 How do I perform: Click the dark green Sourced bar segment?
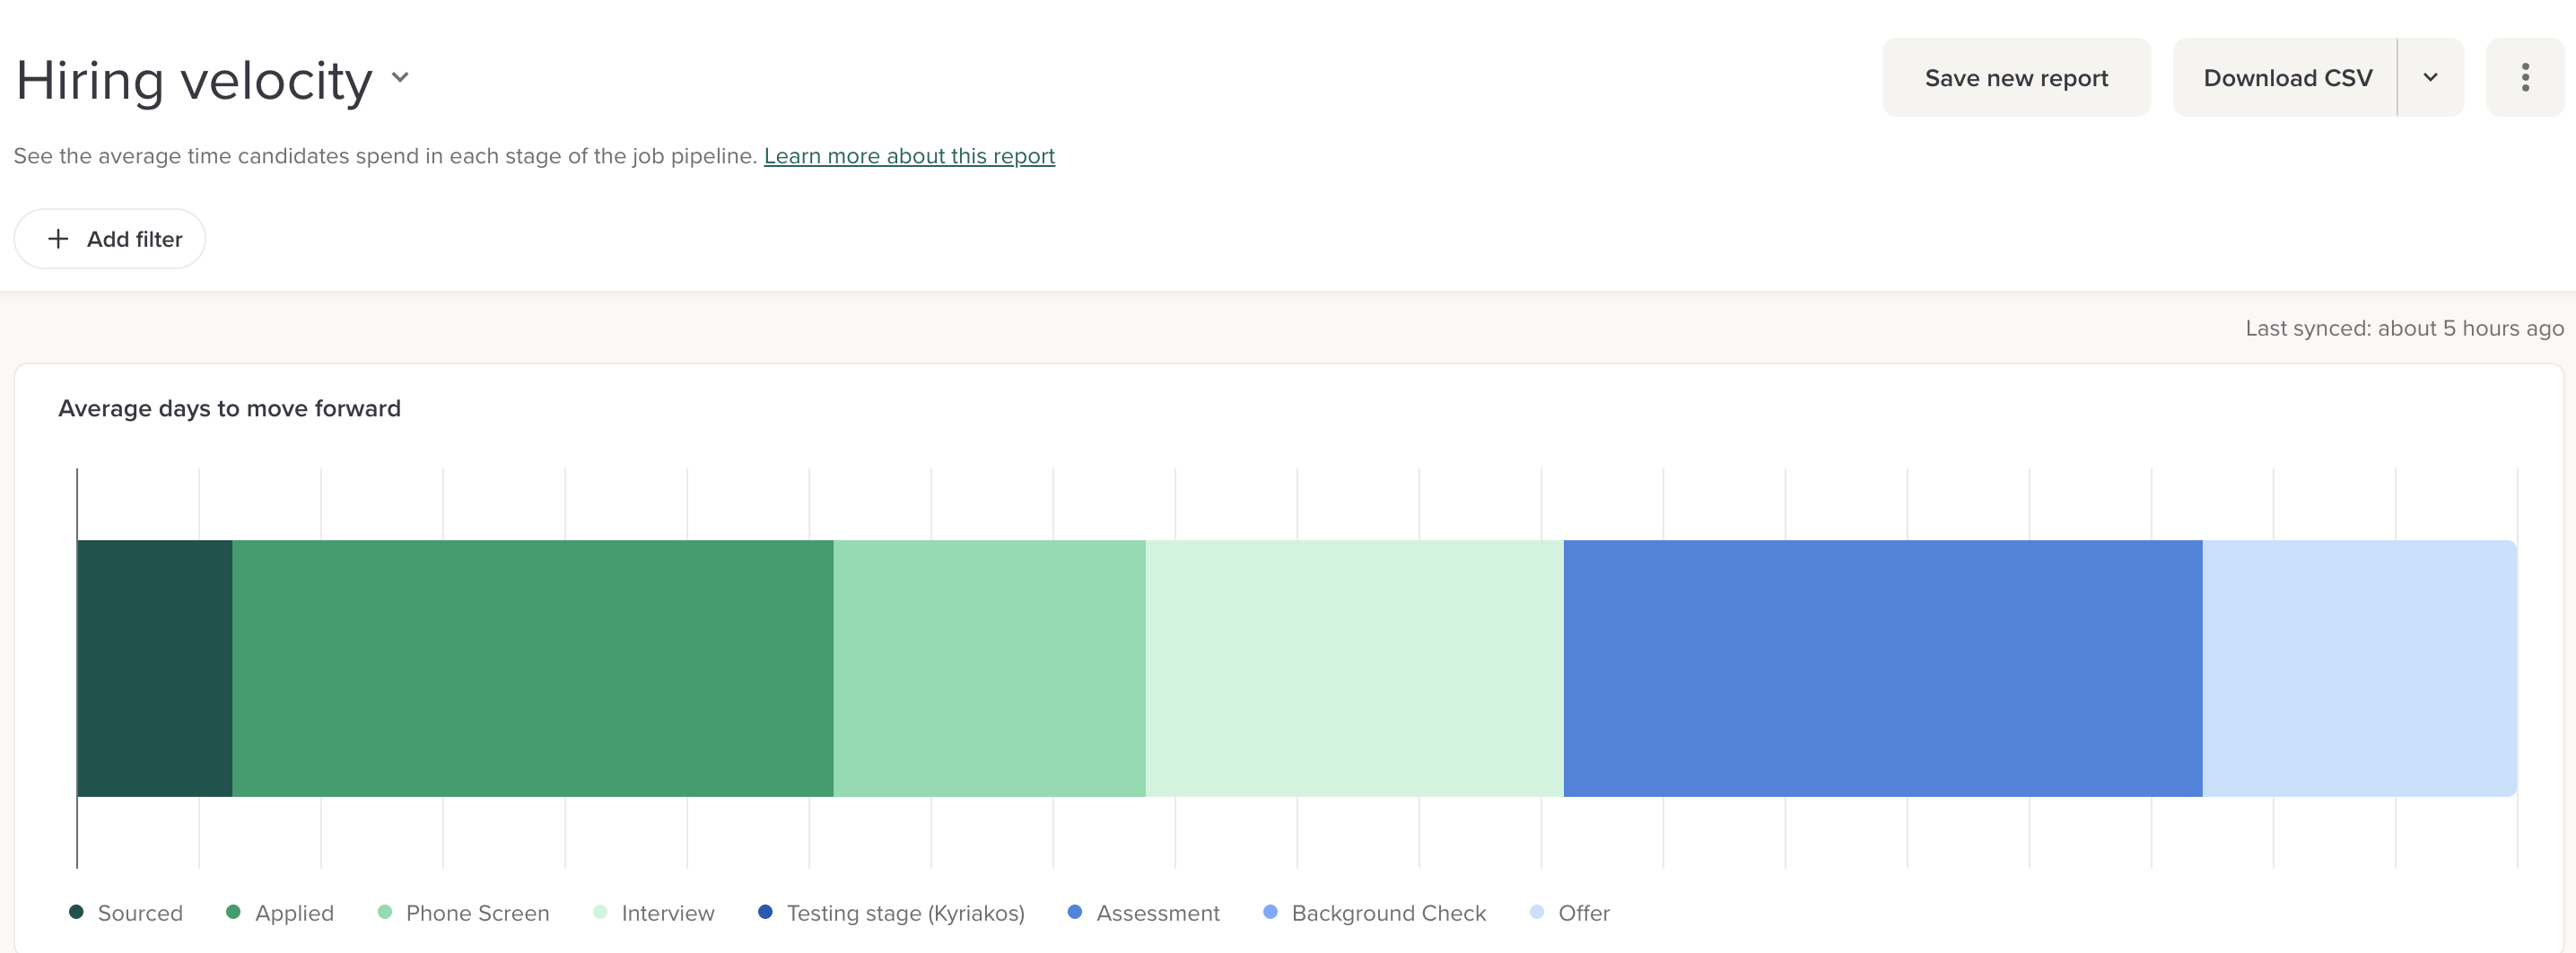[154, 668]
